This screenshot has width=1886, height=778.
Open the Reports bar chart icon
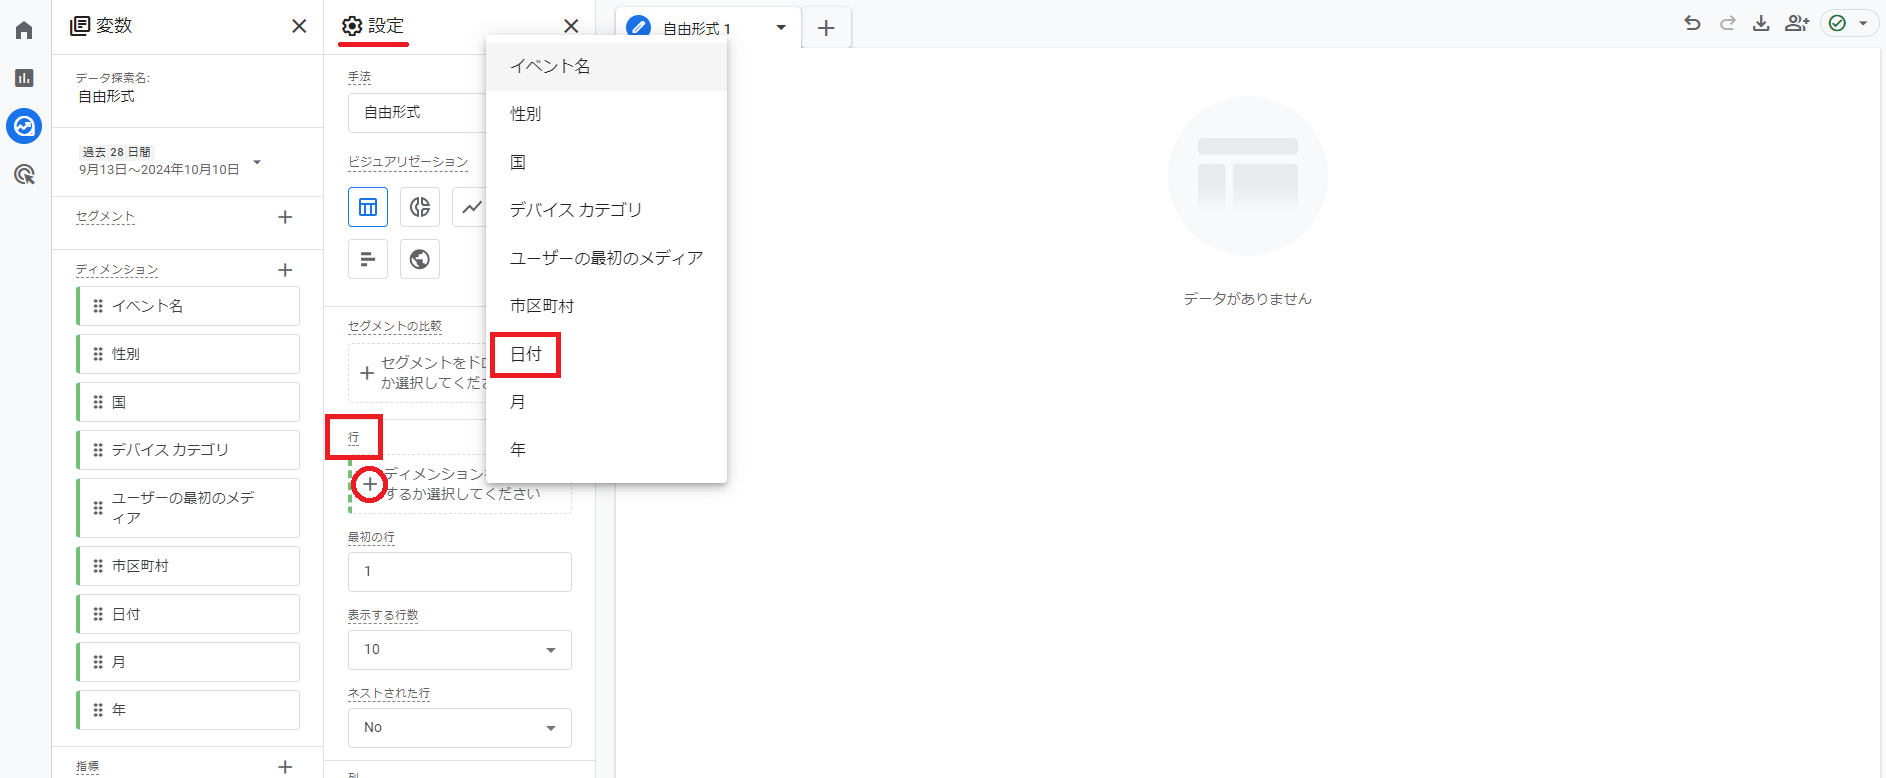(x=24, y=78)
